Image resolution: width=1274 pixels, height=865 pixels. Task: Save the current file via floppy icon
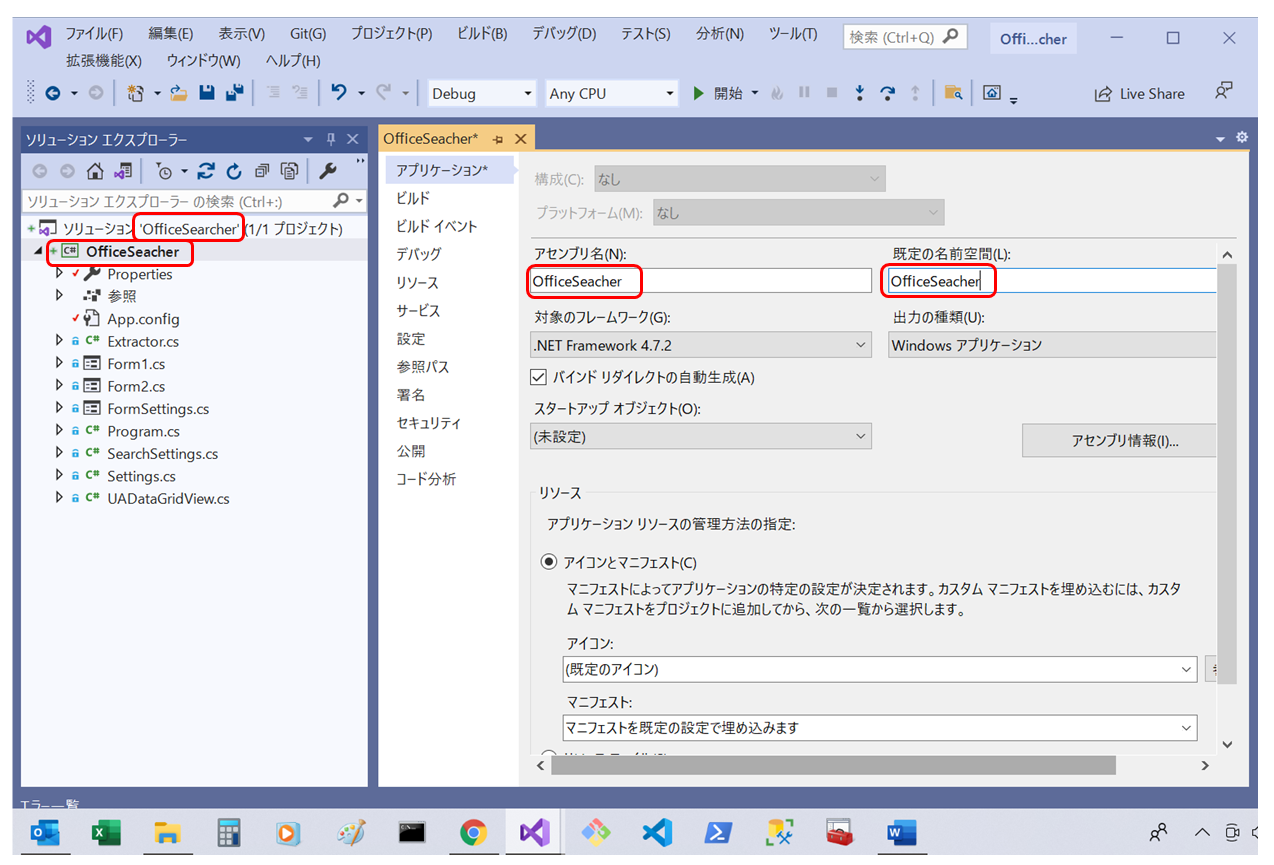(207, 93)
